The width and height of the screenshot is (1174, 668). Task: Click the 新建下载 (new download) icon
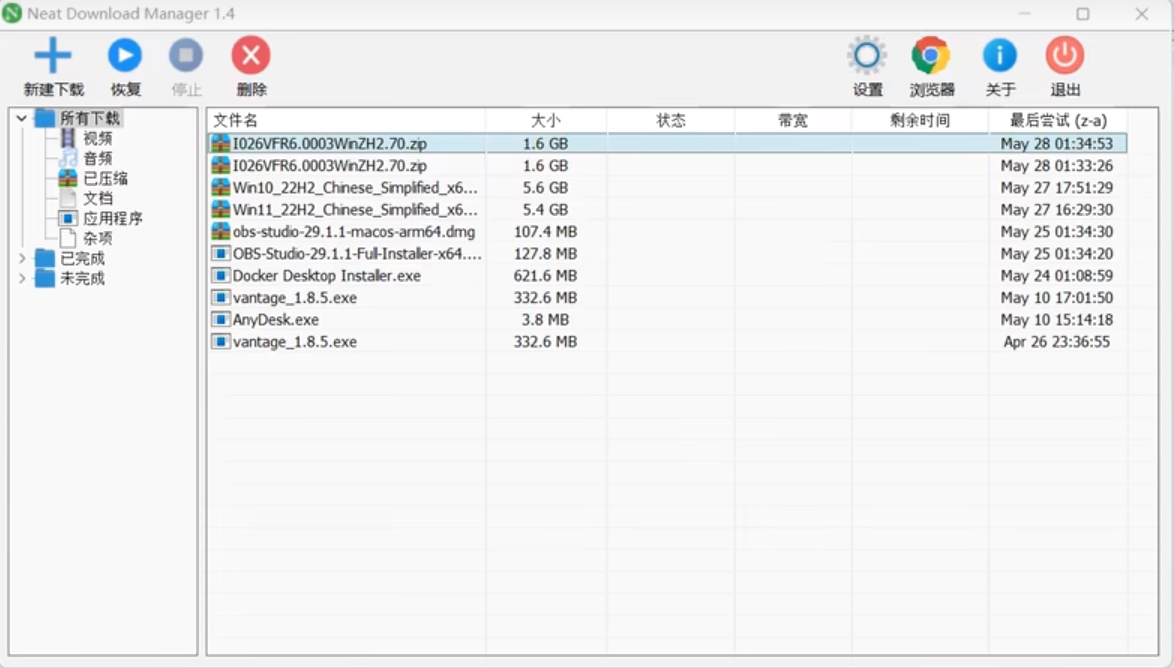(54, 55)
